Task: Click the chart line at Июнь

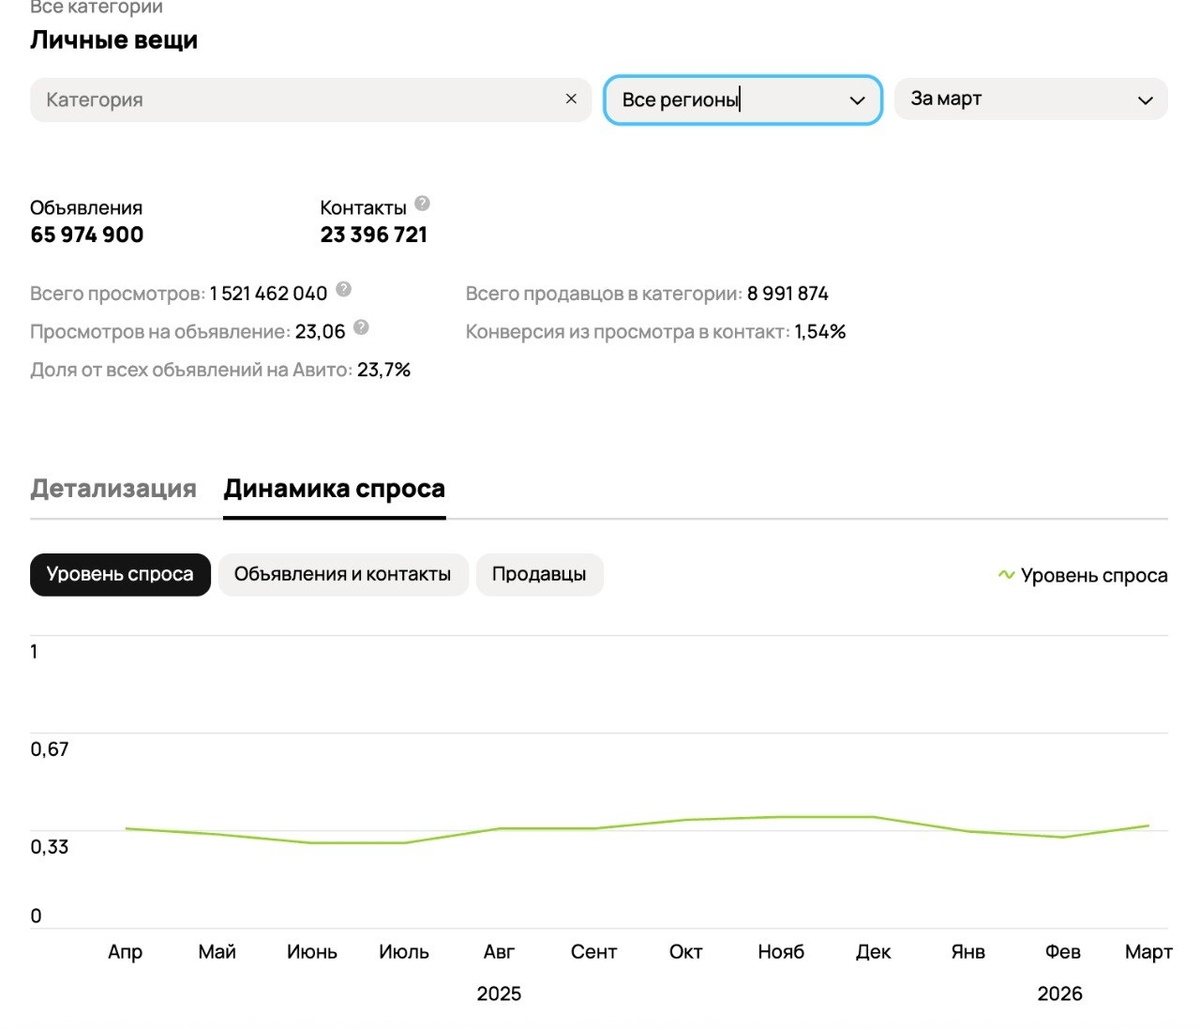Action: tap(312, 842)
